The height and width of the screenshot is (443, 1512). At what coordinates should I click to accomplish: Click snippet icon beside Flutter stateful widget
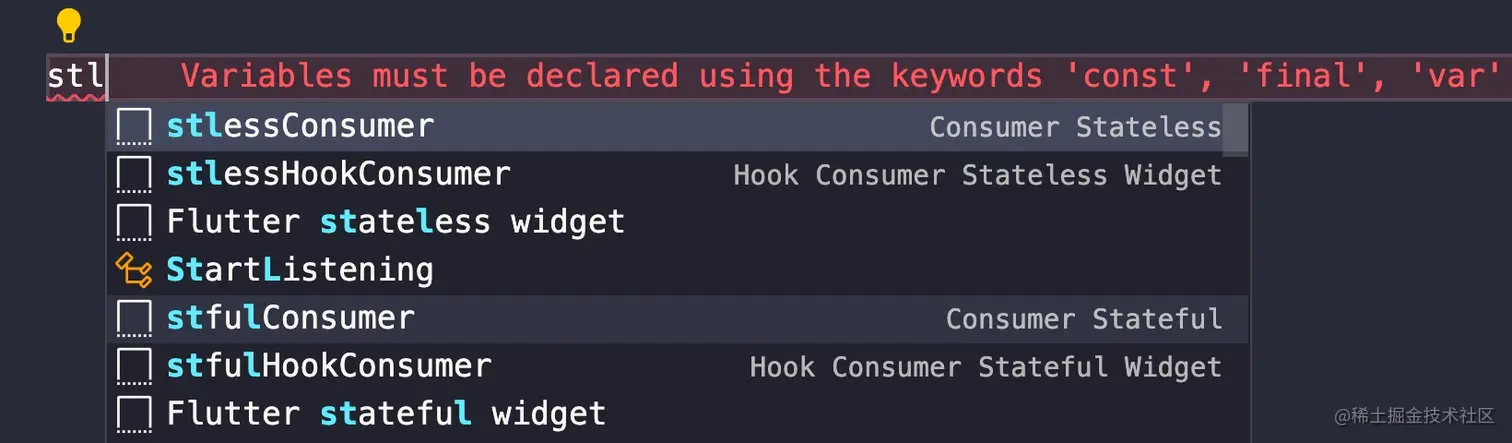[x=134, y=414]
